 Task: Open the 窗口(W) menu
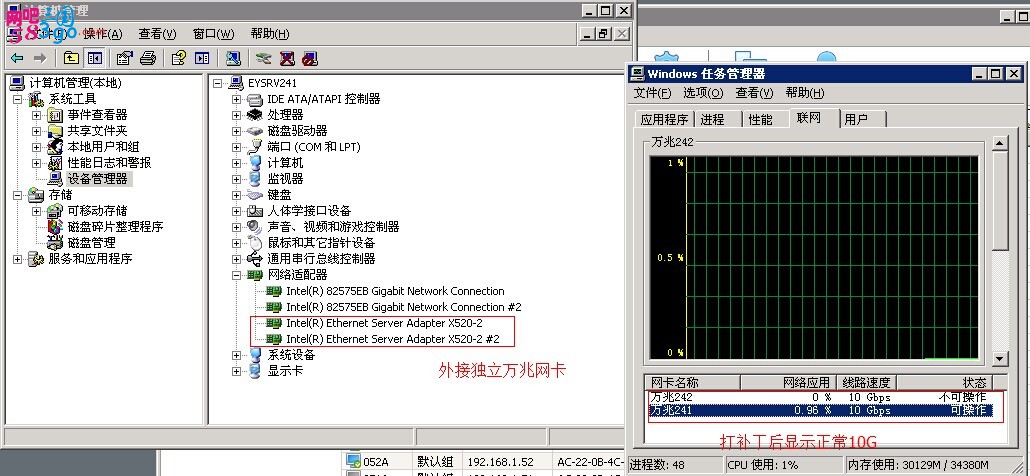pos(213,34)
